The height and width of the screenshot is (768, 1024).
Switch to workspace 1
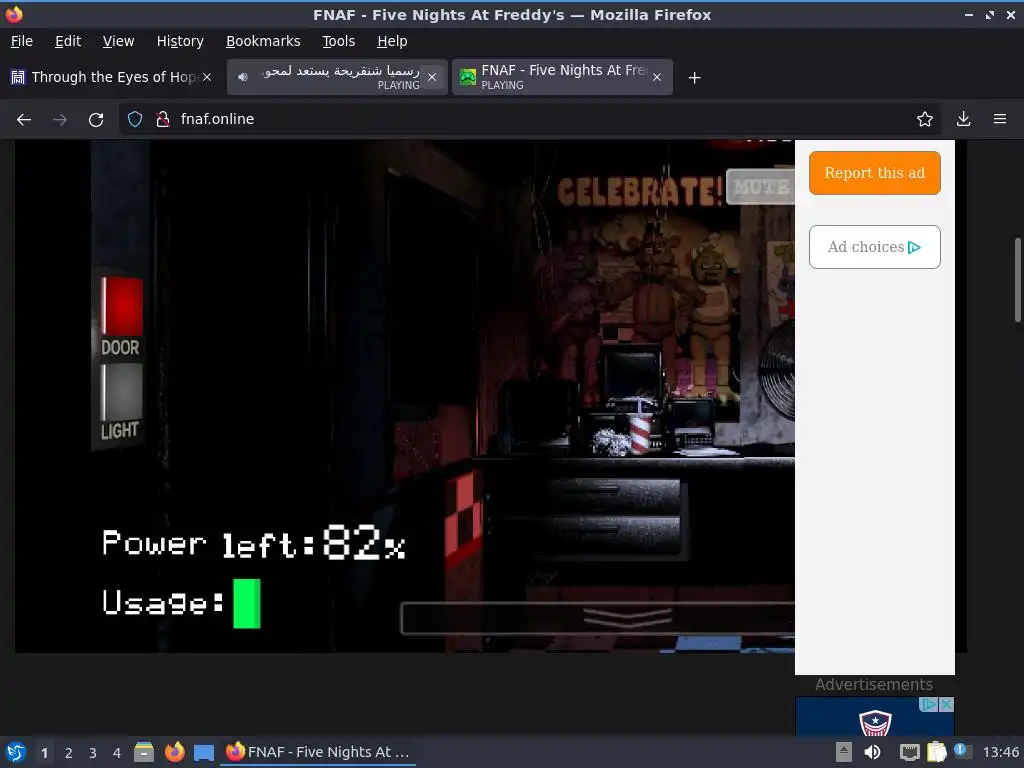44,753
